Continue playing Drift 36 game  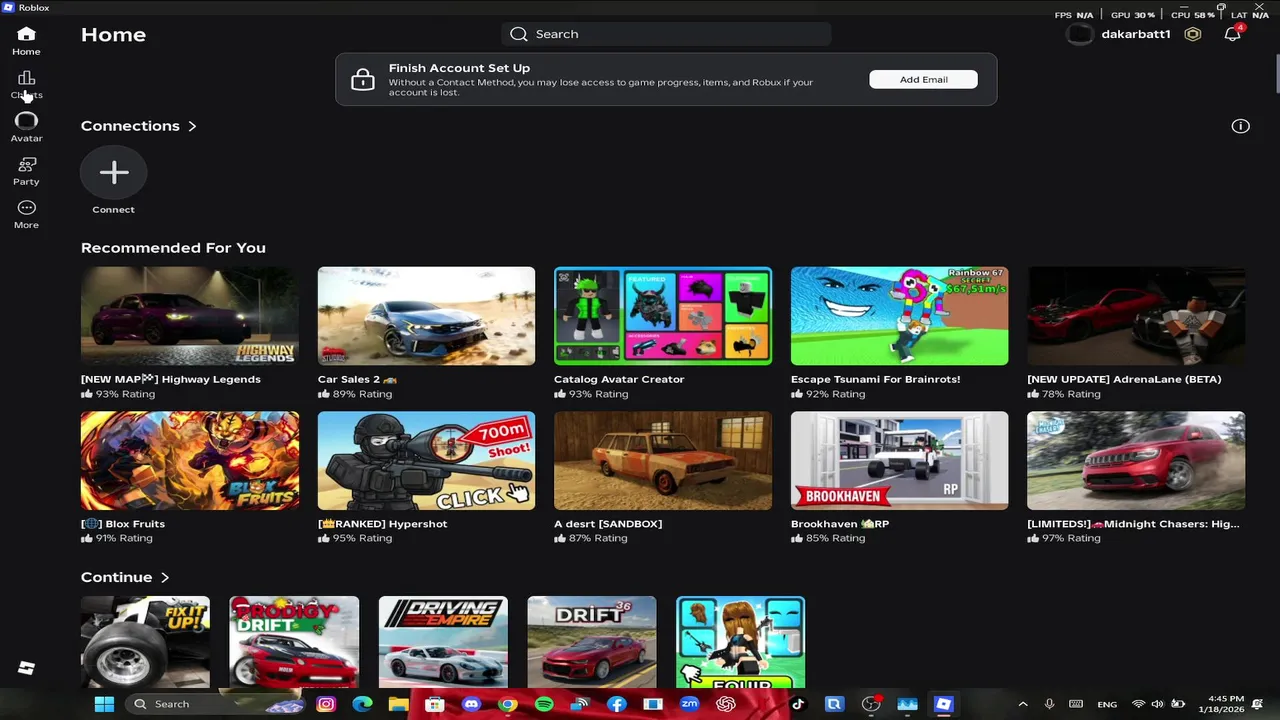point(592,642)
